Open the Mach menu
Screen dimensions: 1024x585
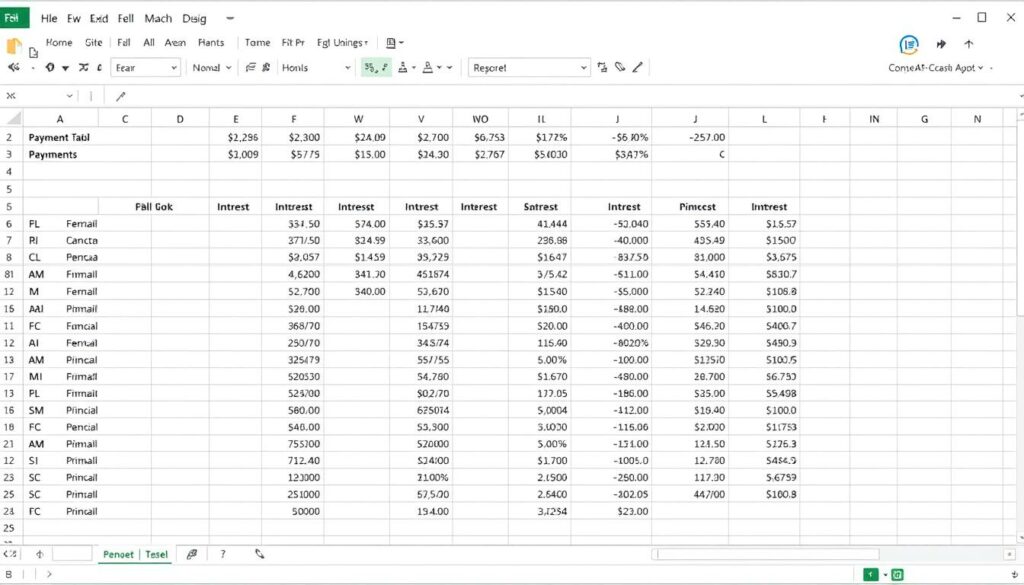158,18
